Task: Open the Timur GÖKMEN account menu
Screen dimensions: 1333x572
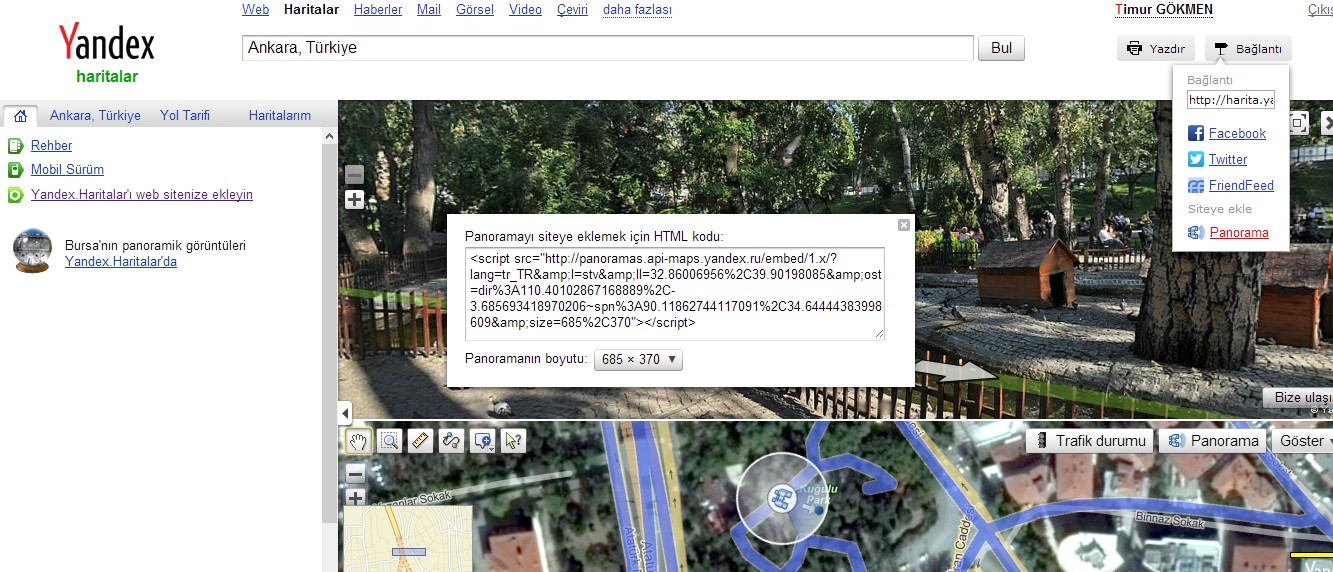Action: pyautogui.click(x=1164, y=10)
